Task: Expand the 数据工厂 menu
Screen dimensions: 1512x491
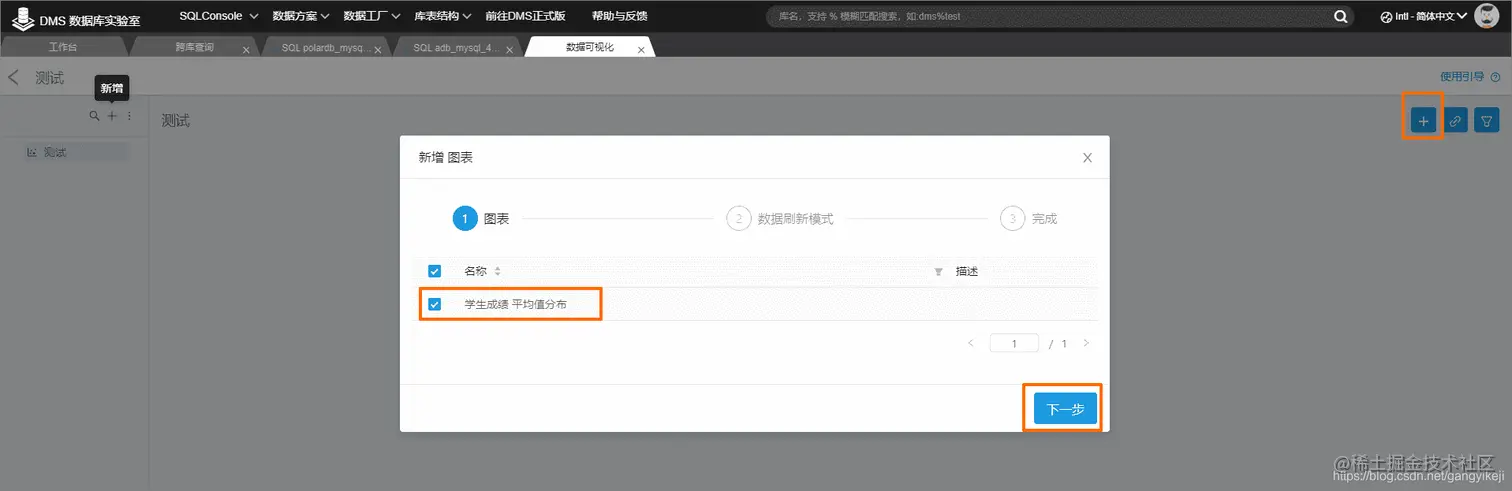Action: [372, 16]
